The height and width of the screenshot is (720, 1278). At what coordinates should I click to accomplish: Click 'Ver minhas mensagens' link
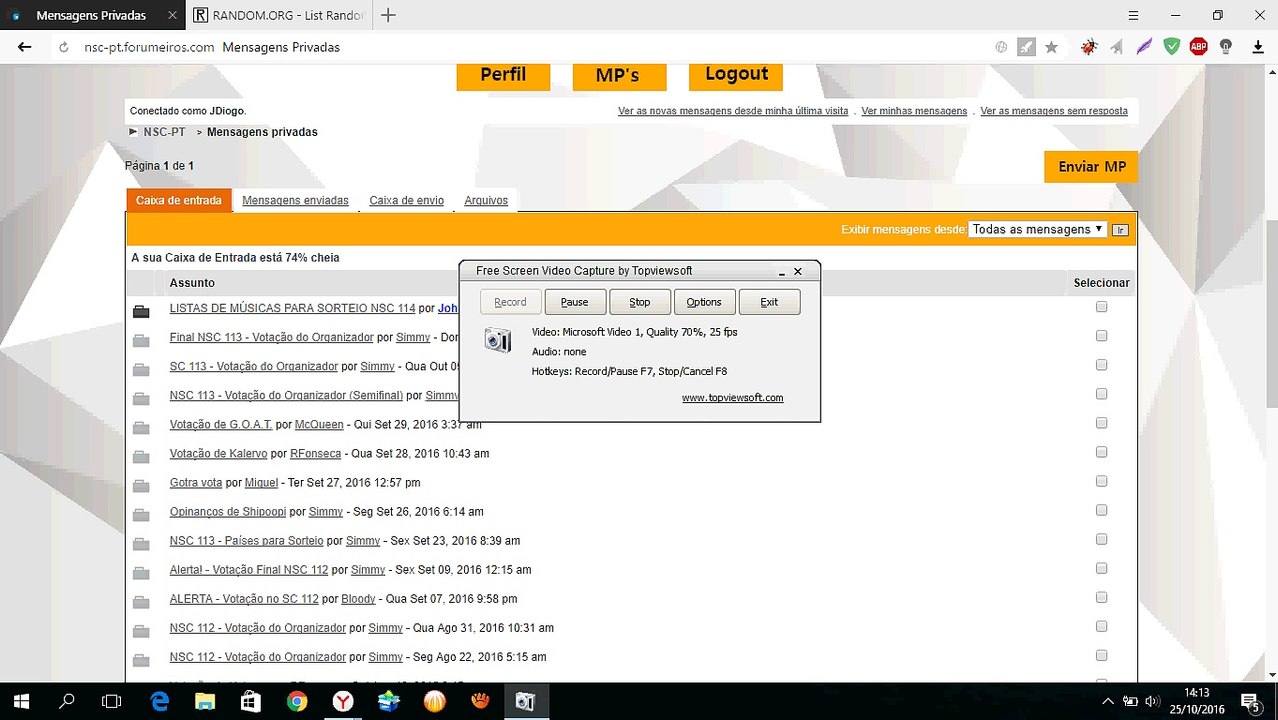914,111
